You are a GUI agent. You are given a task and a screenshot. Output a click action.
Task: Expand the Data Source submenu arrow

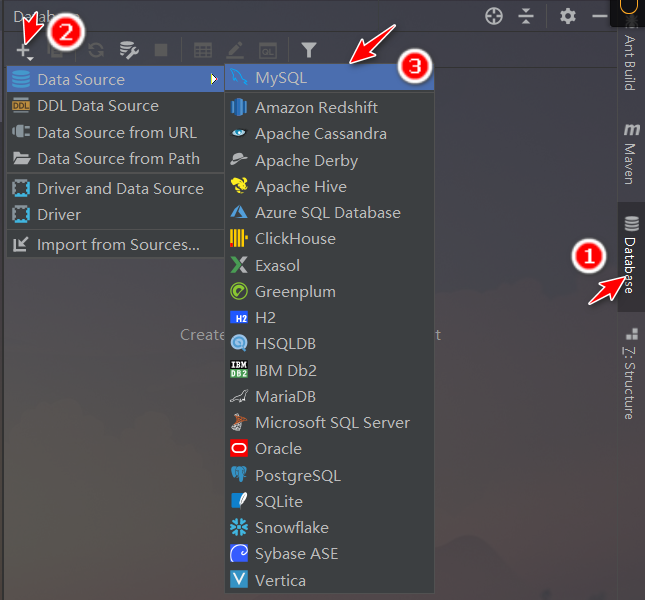click(x=214, y=79)
